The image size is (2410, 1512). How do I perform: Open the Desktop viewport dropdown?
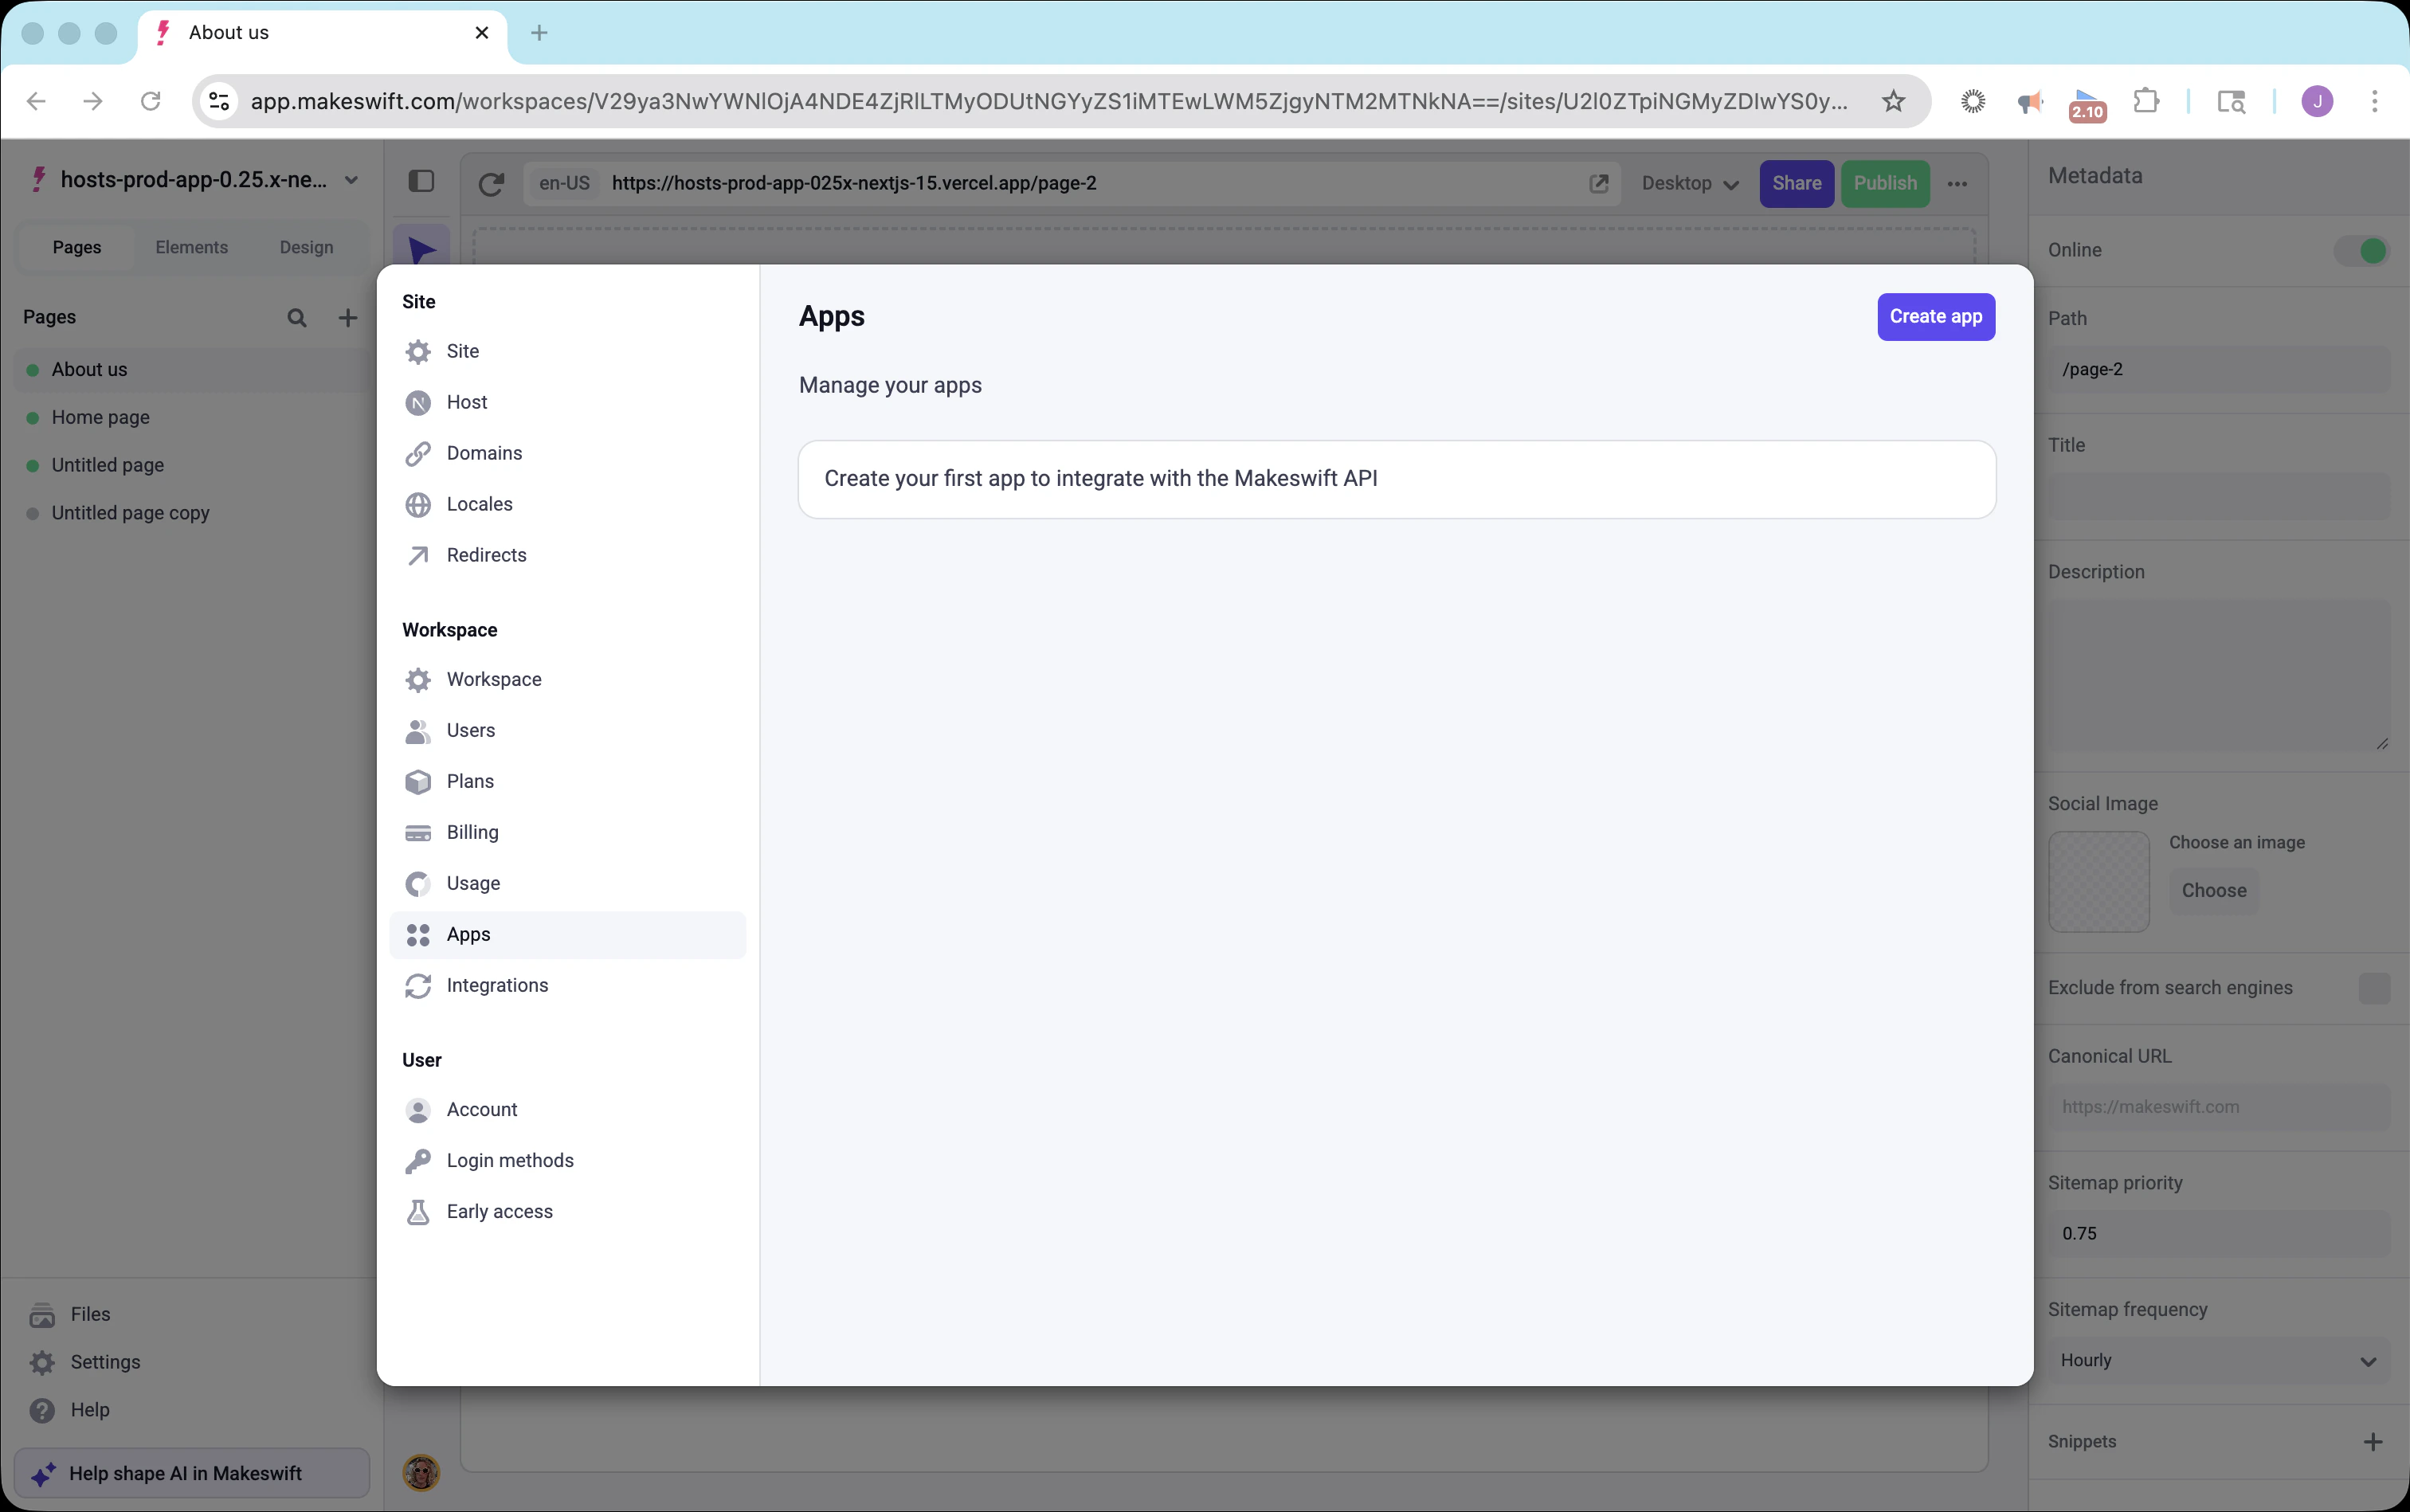[x=1689, y=184]
